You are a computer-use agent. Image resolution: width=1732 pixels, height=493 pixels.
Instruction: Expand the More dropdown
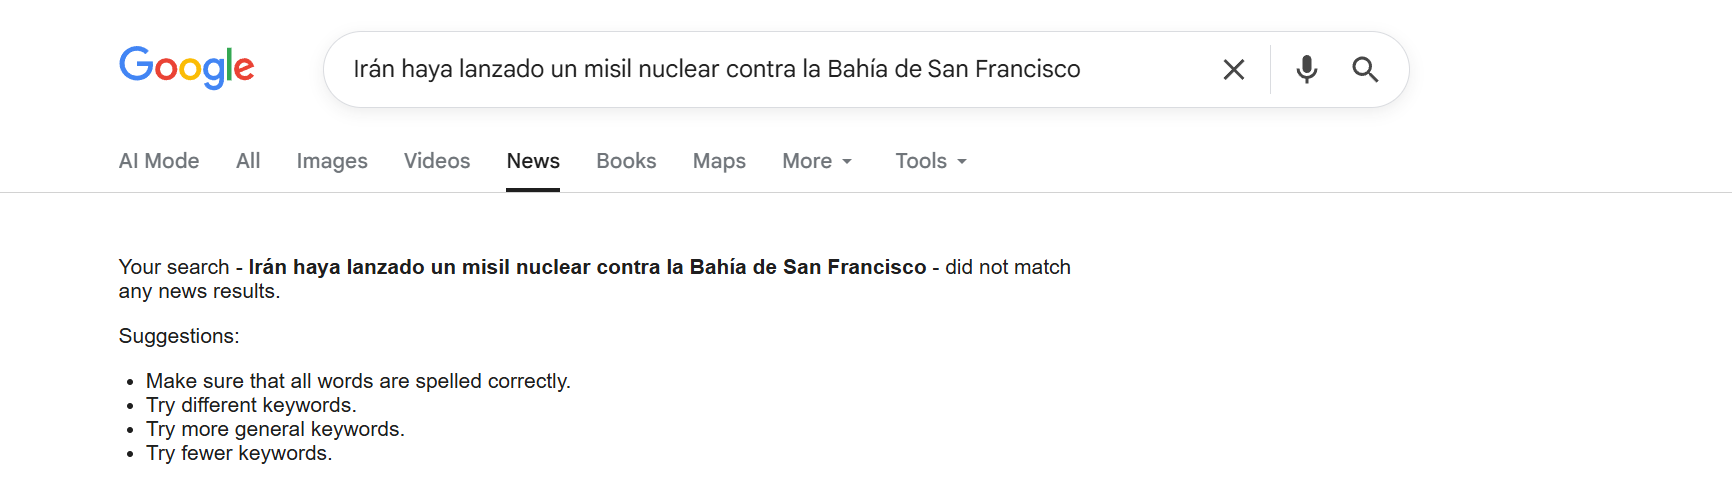(x=817, y=161)
